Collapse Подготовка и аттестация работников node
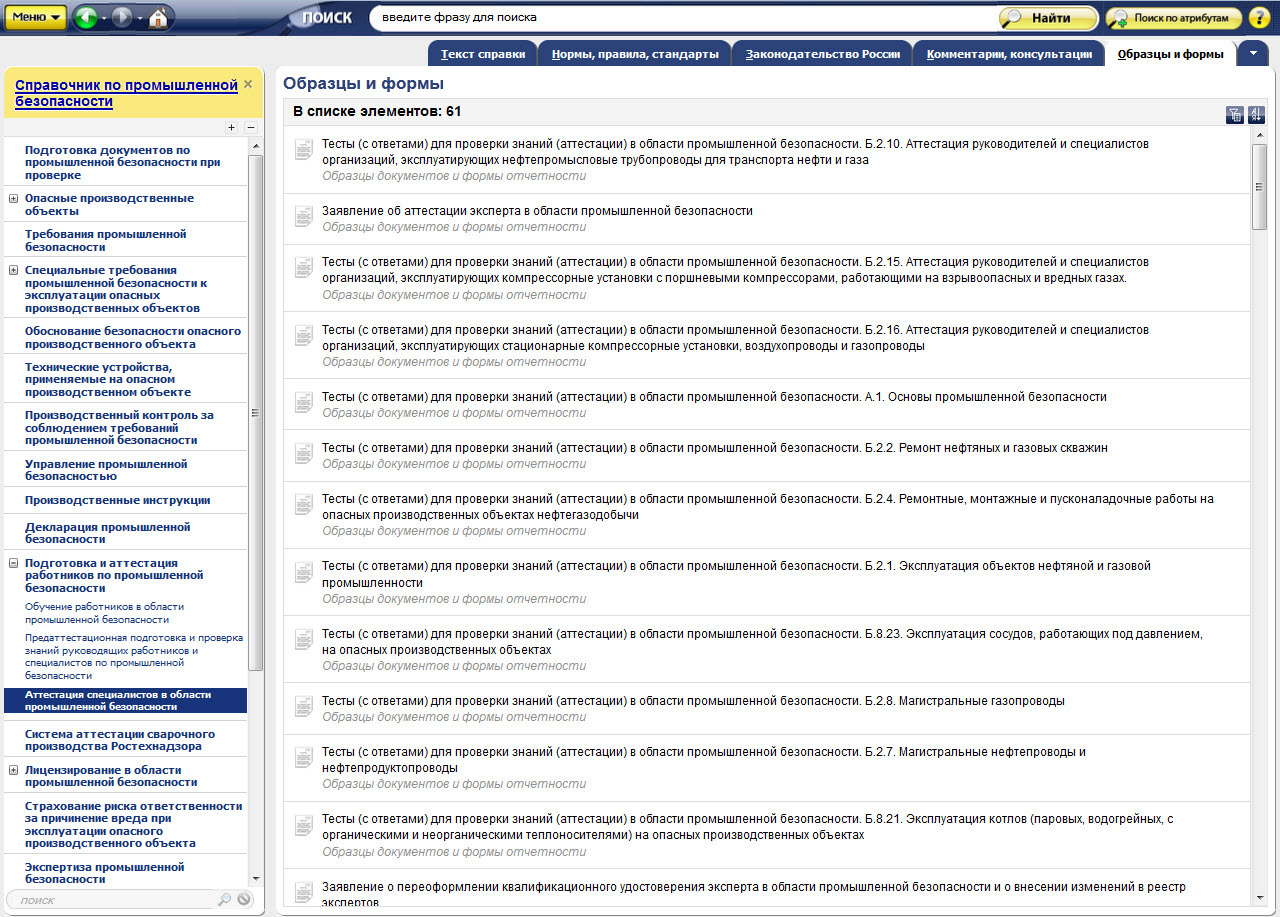1280x917 pixels. pos(14,564)
